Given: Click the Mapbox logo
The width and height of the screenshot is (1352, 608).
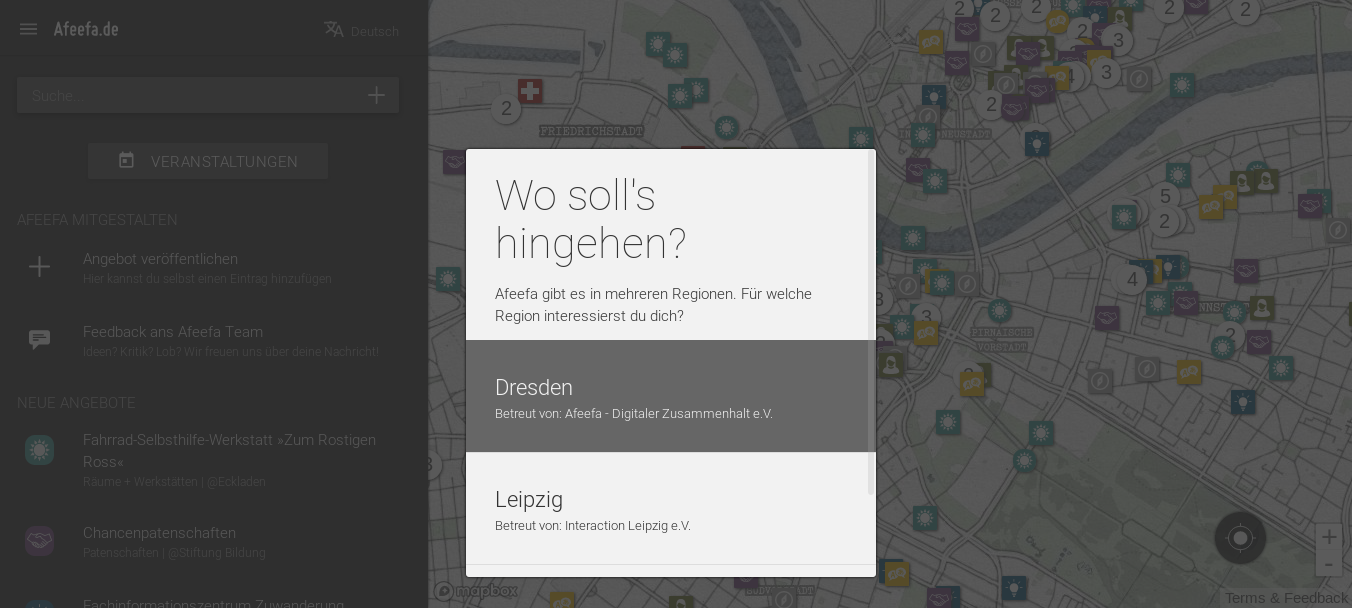Looking at the screenshot, I should point(476,591).
